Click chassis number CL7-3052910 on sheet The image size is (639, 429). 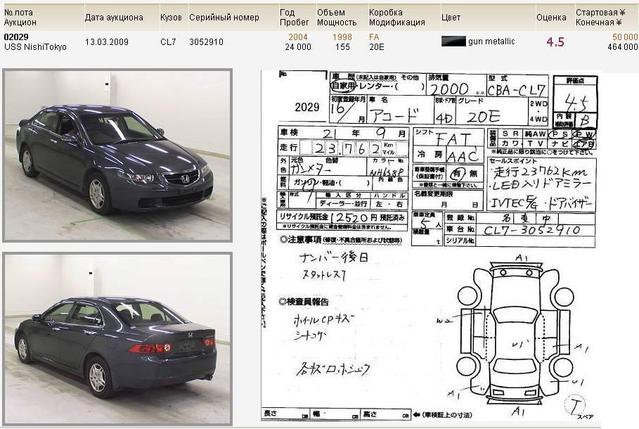532,230
